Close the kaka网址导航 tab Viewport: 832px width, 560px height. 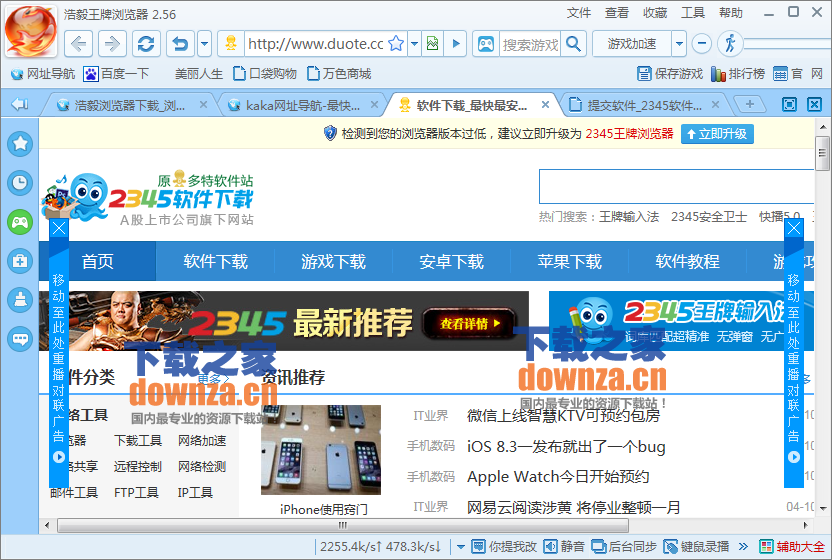click(x=374, y=105)
